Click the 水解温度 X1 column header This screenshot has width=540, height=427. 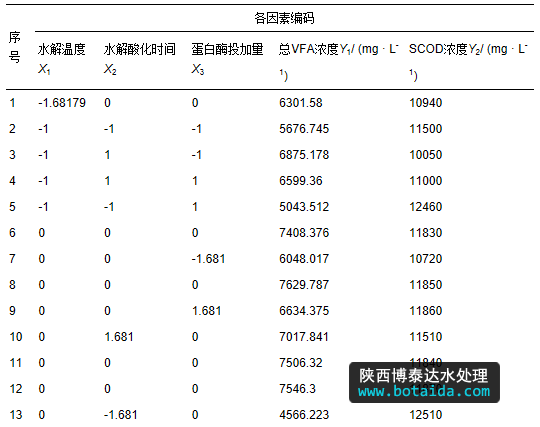[x=62, y=59]
